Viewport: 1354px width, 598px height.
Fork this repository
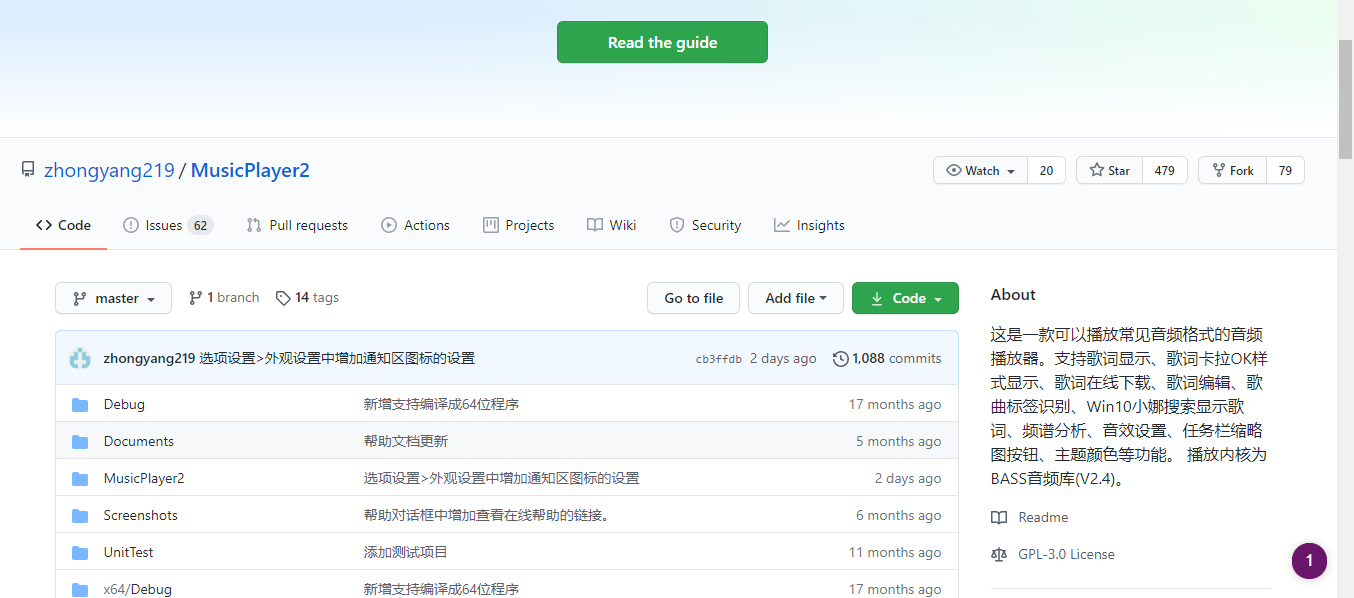(x=1232, y=170)
